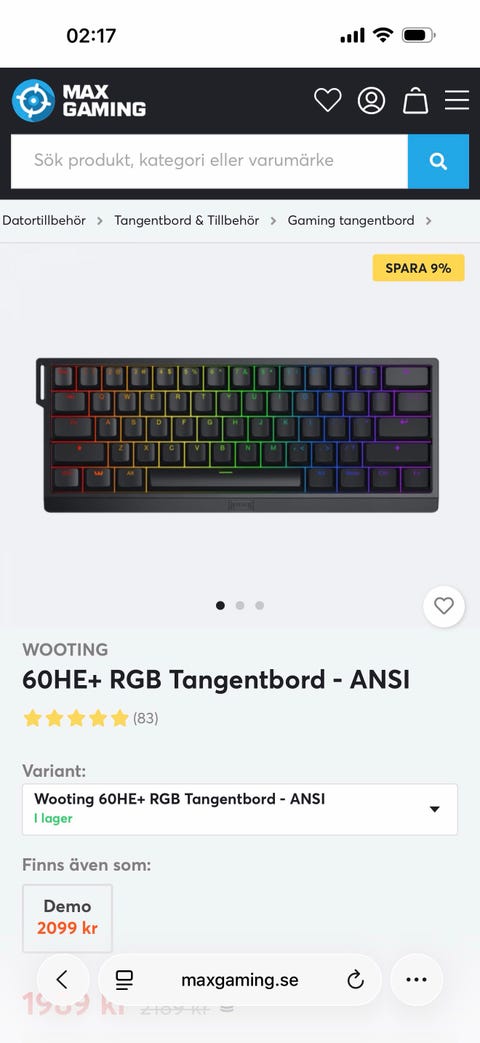Go to Gaming tangentbord breadcrumb
This screenshot has height=1043, width=480.
tap(351, 220)
